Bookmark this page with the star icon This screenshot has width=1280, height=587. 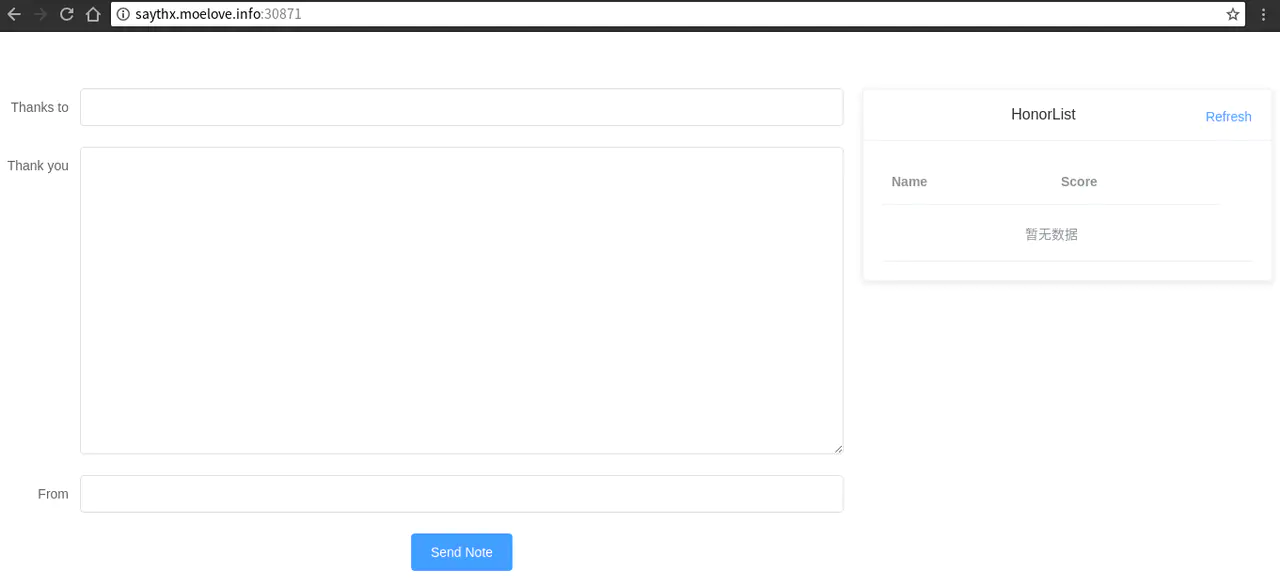(x=1233, y=14)
